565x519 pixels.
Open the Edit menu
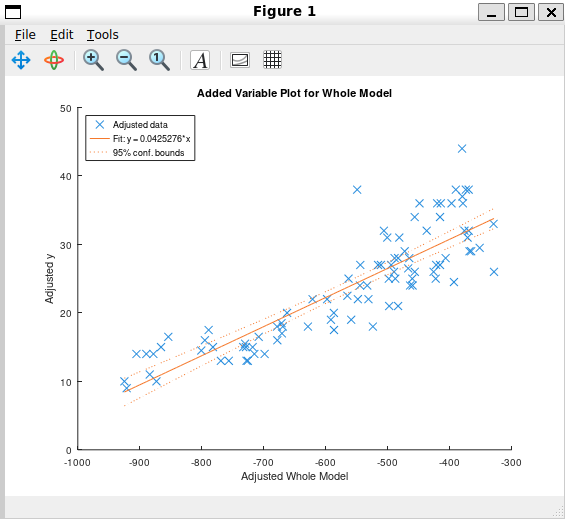click(x=62, y=35)
